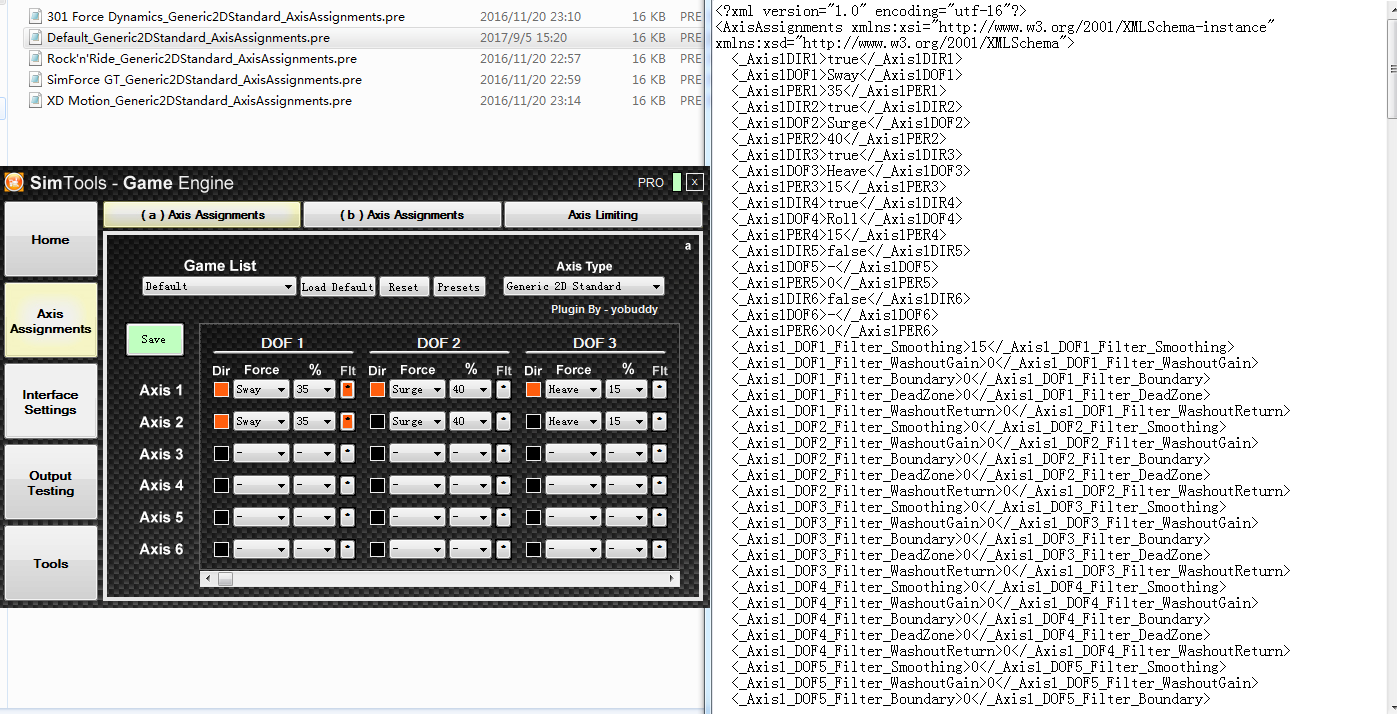1397x714 pixels.
Task: Click the DOF table horizontal scrollbar thumb
Action: pos(225,578)
